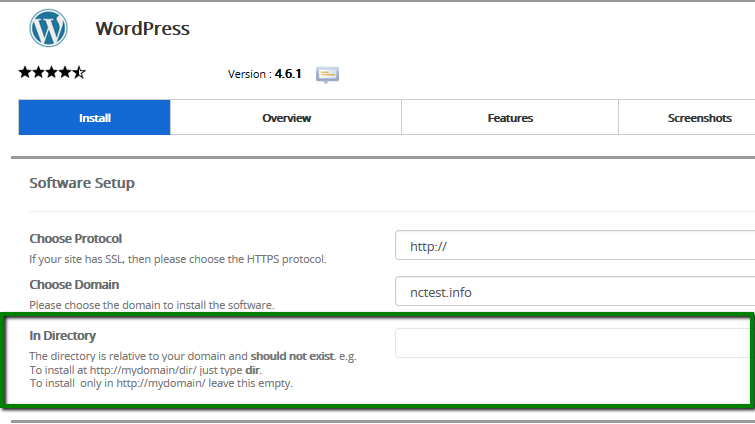Image resolution: width=755 pixels, height=424 pixels.
Task: Click the version number 4.6.1
Action: (x=292, y=74)
